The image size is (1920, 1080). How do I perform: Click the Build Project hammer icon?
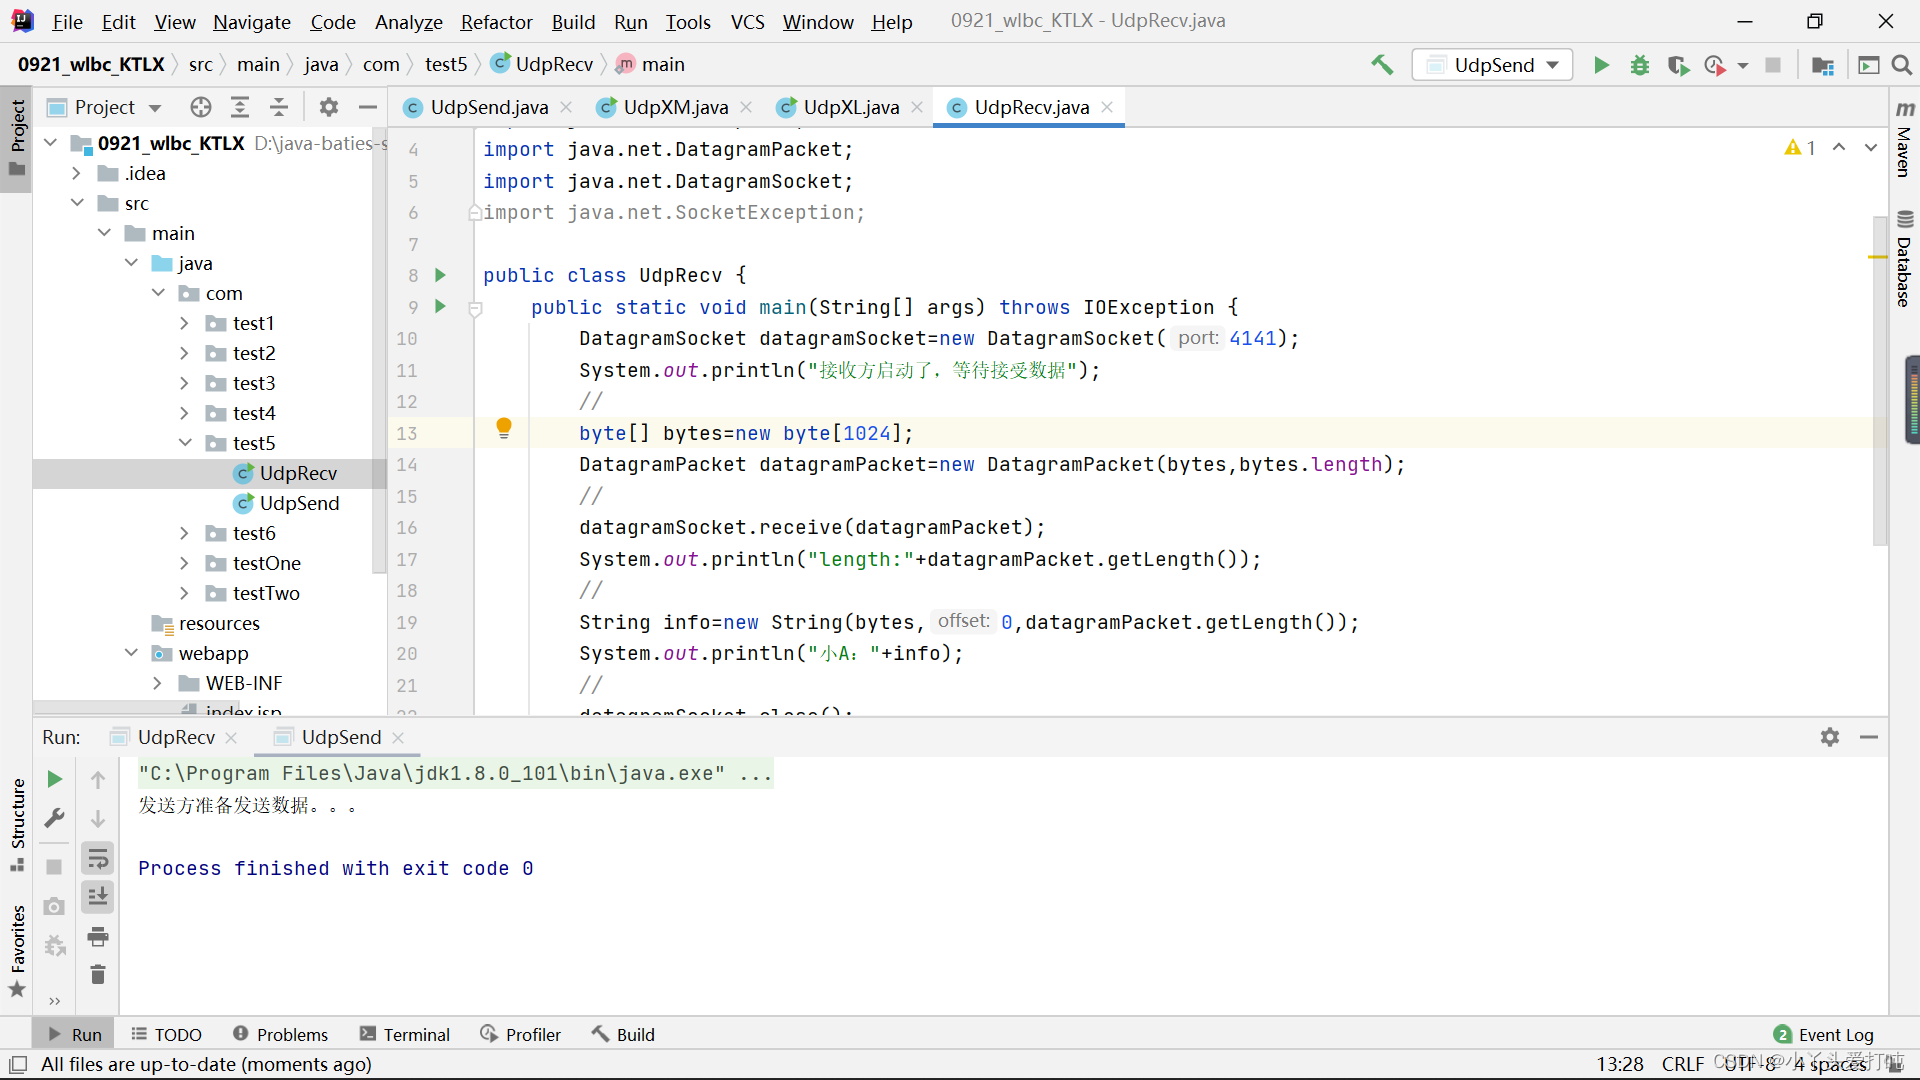(x=1382, y=65)
